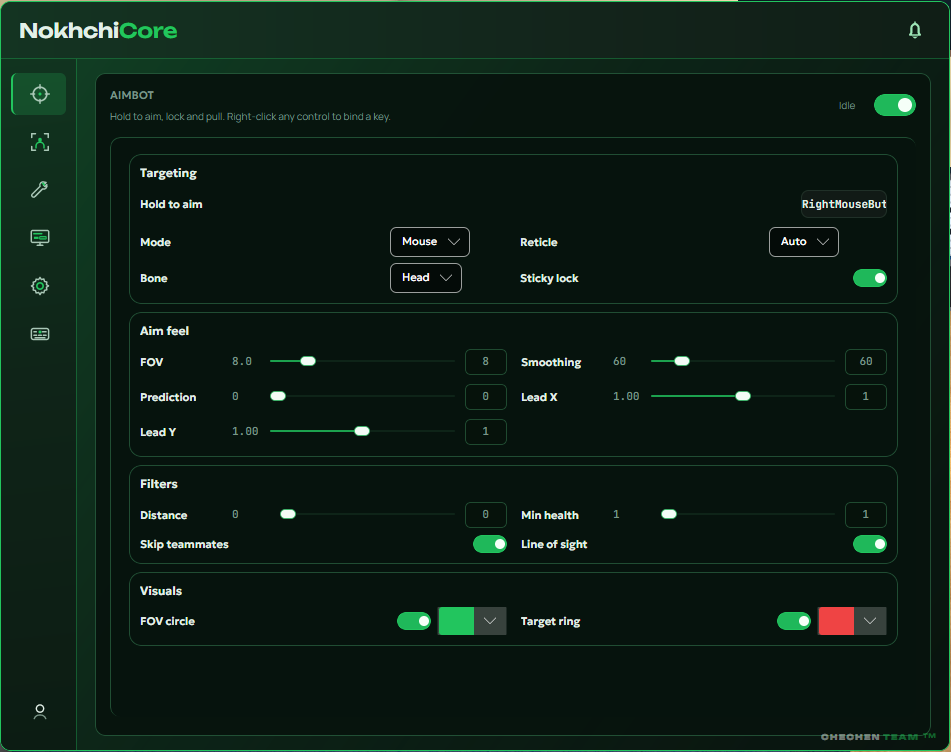Screen dimensions: 951x752
Task: Click the Prediction slider handle
Action: point(278,396)
